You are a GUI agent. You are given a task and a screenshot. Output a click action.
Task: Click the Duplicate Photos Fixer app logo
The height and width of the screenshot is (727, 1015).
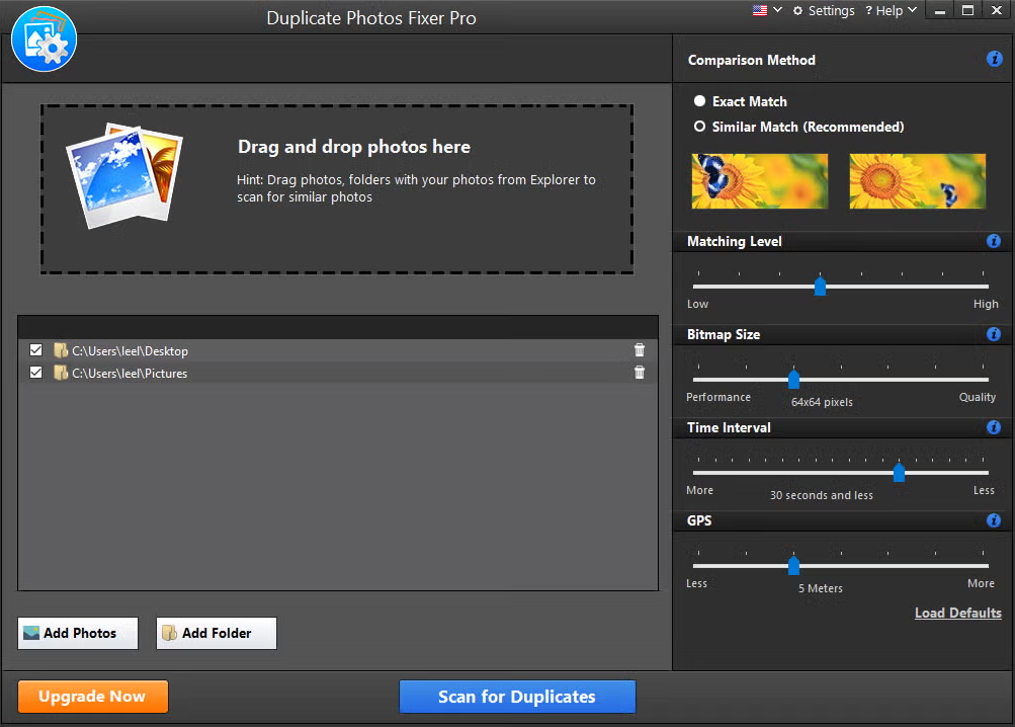[44, 40]
